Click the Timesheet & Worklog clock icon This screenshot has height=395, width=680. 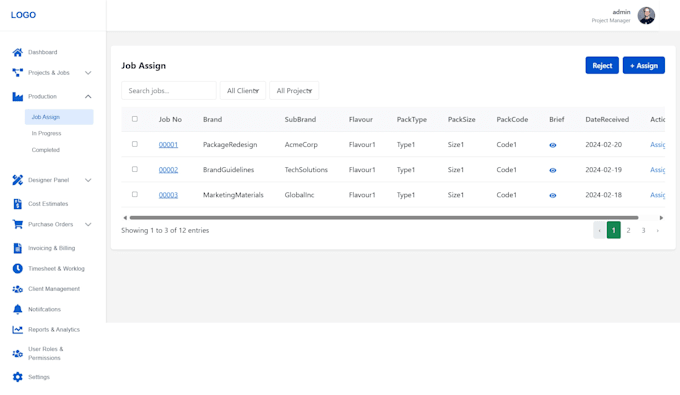tap(17, 269)
